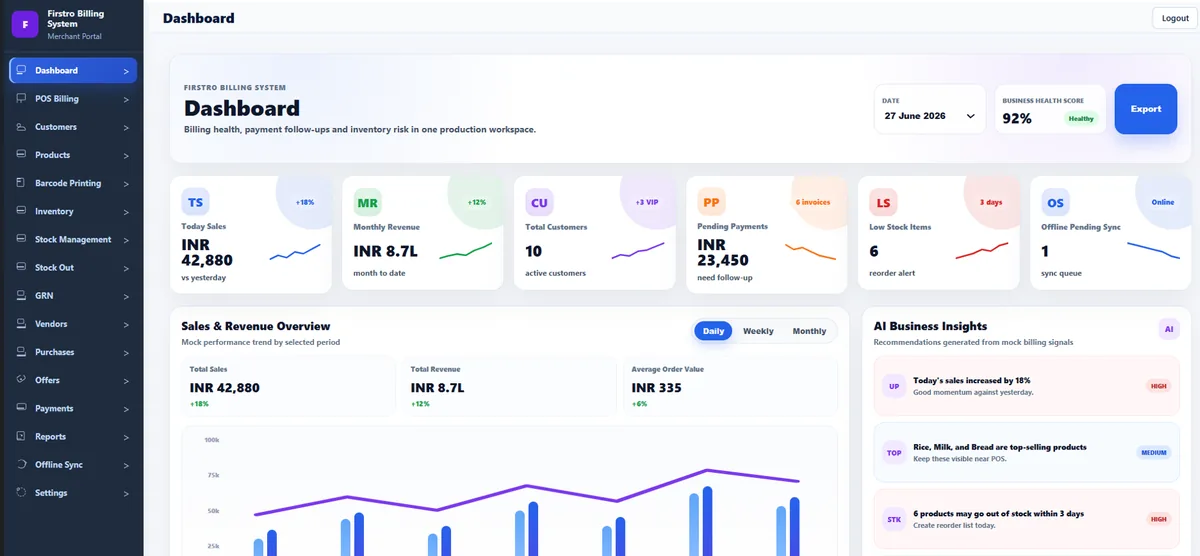Click the Customers sidebar icon

coord(22,126)
